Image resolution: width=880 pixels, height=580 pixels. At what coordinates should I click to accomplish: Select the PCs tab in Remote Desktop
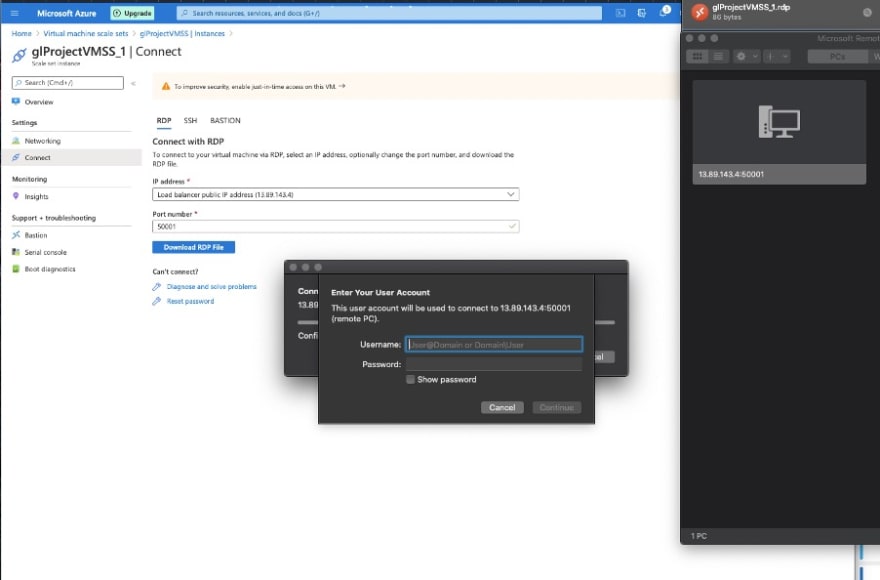click(837, 57)
